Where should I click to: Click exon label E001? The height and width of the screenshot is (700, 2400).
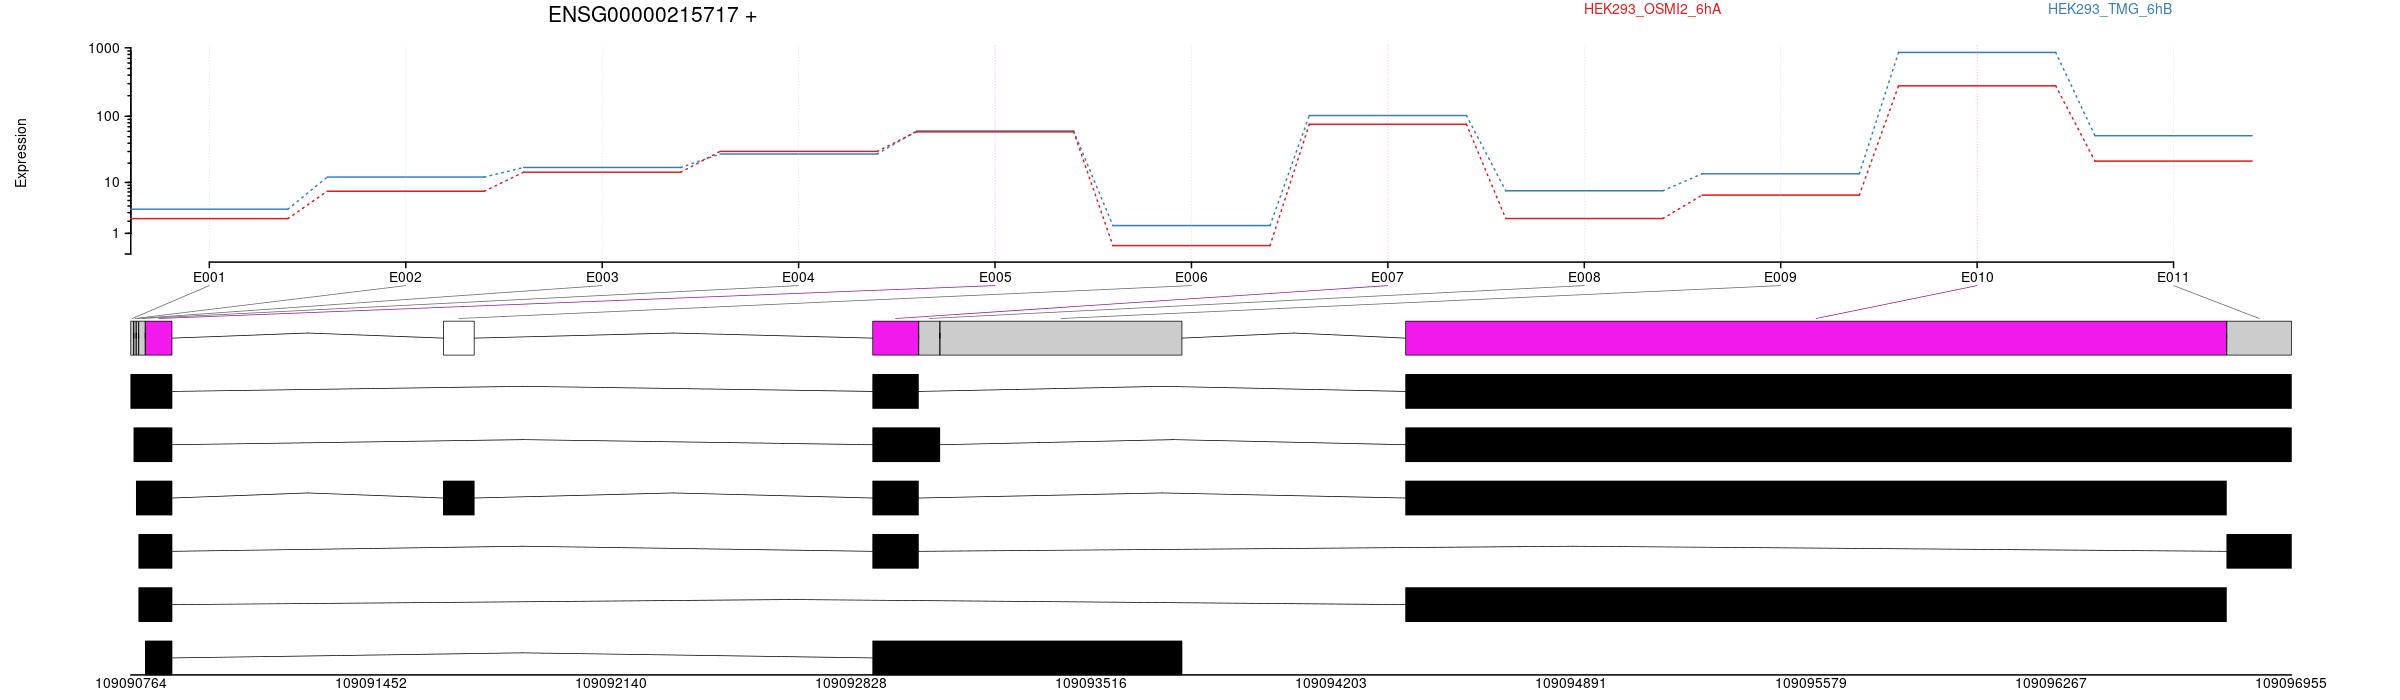[x=209, y=277]
